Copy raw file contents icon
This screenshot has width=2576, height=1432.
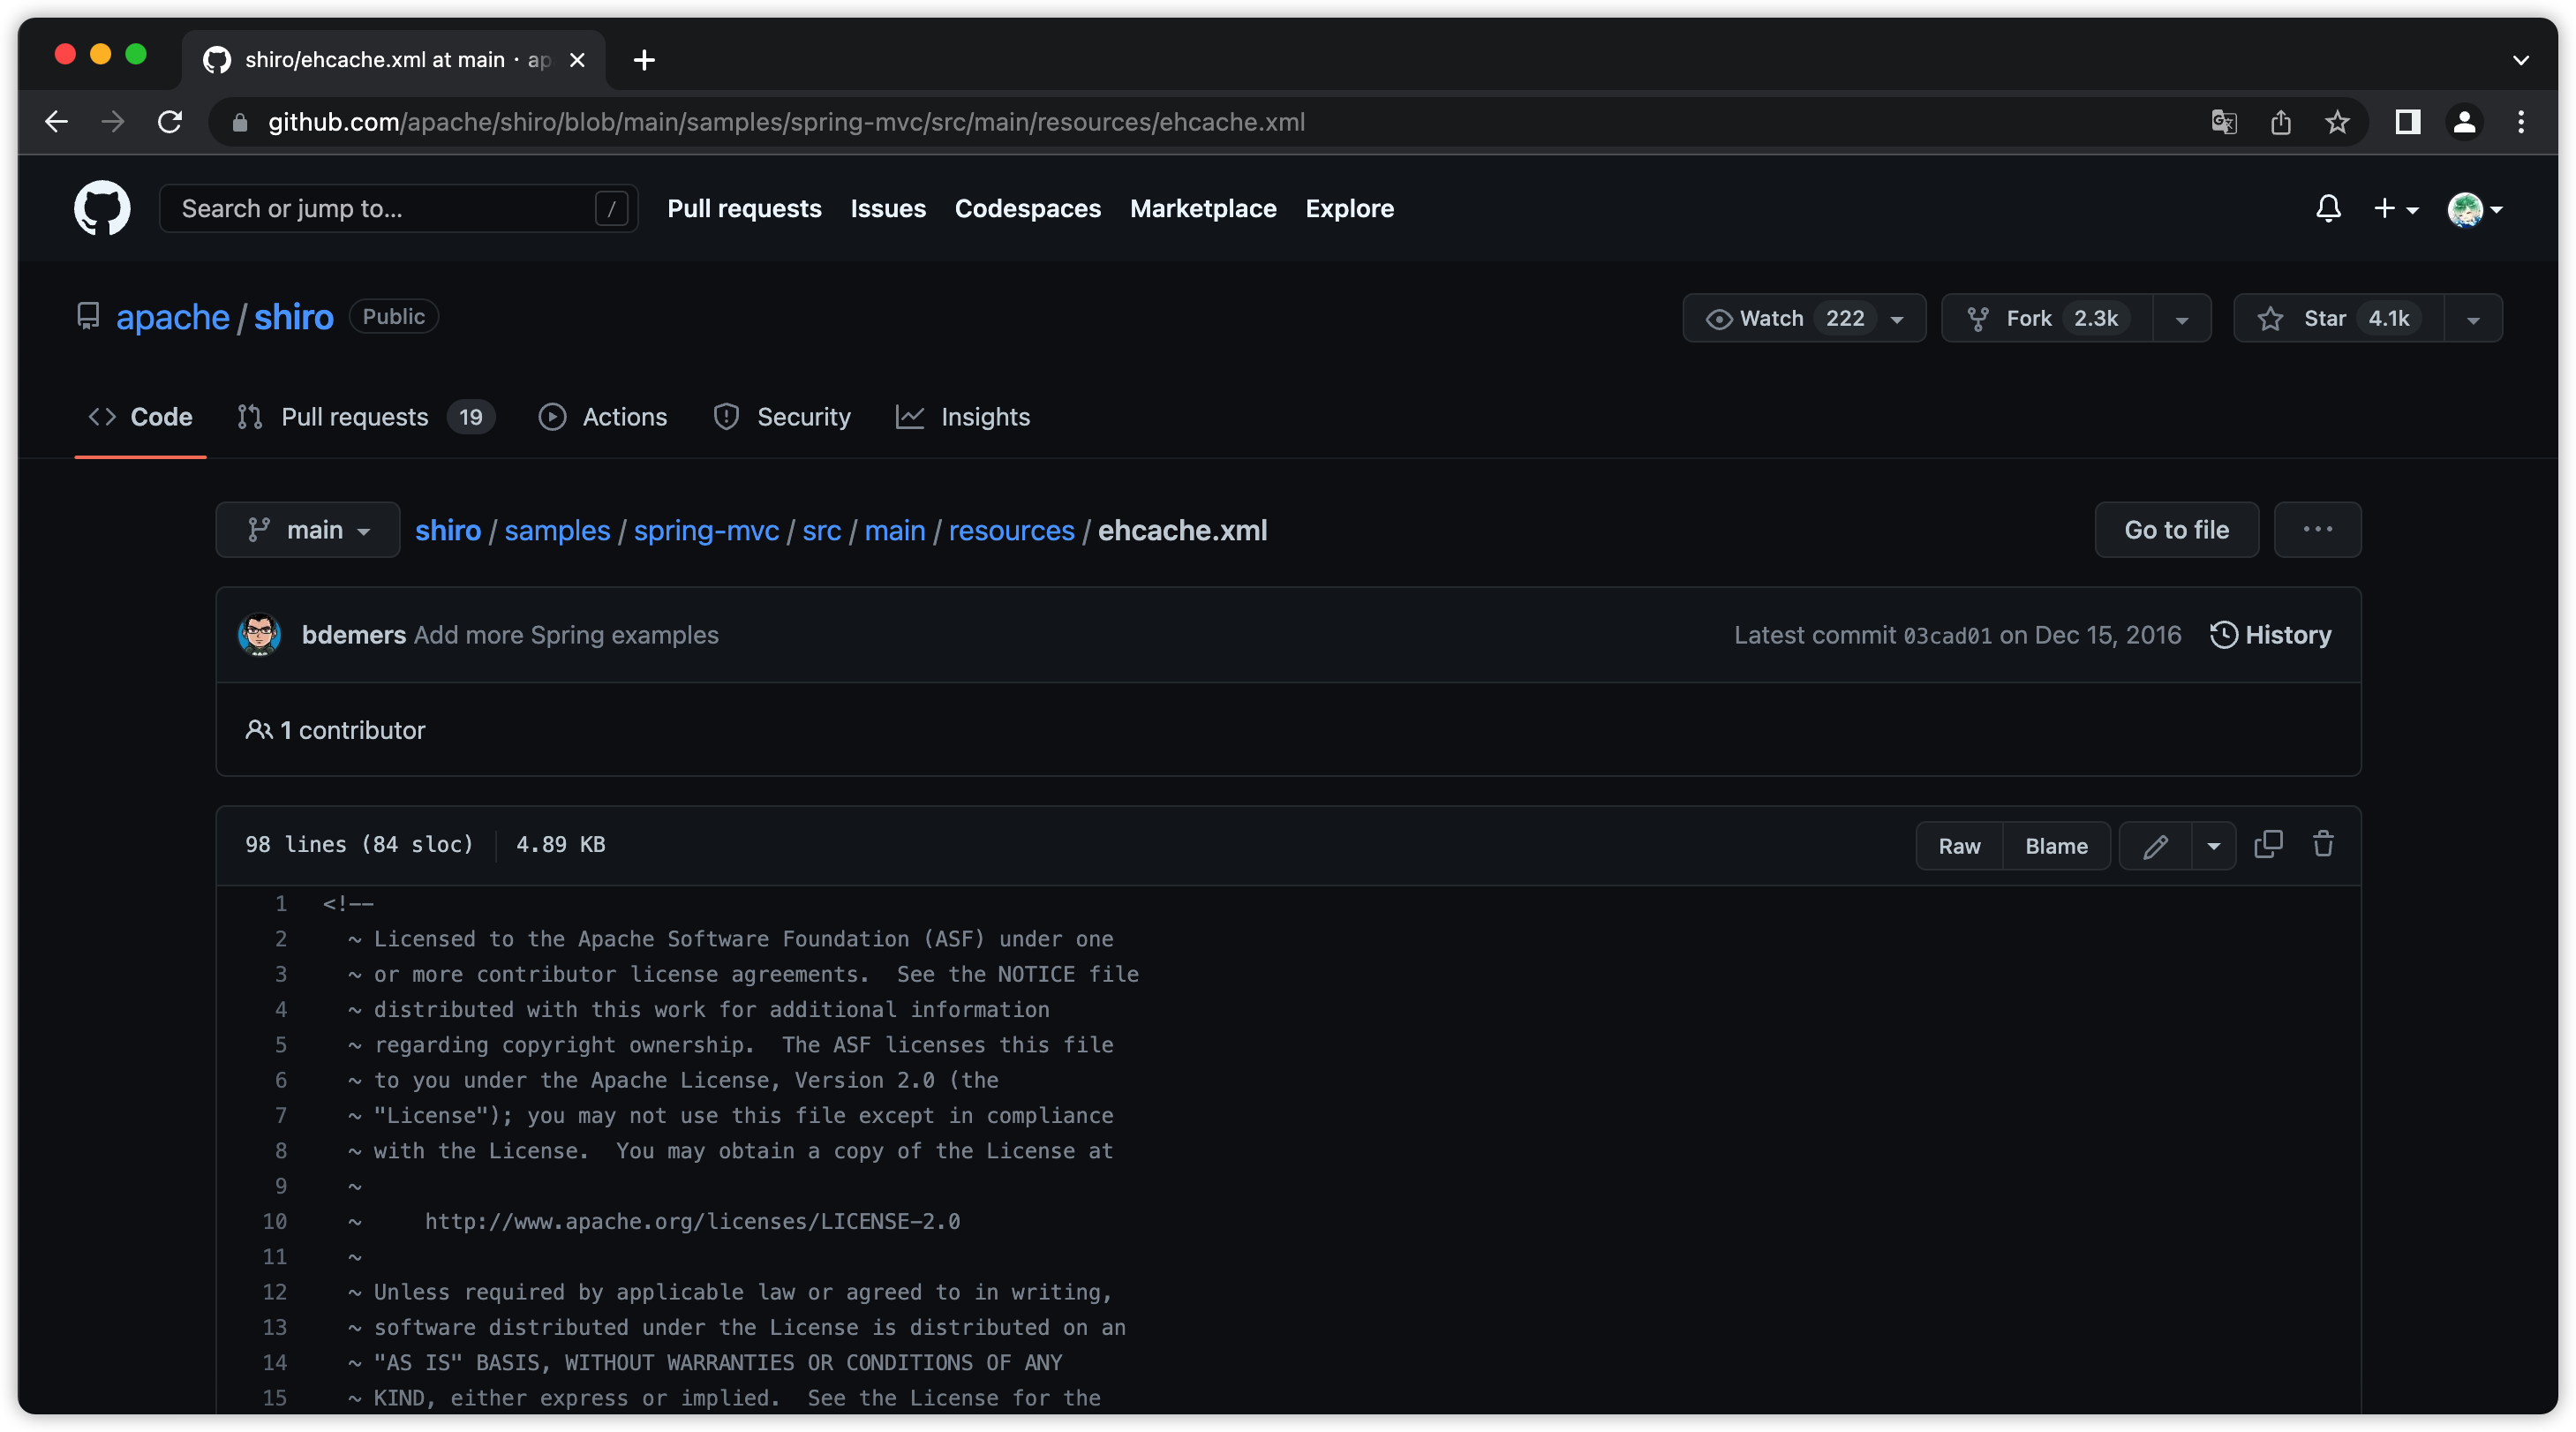click(x=2268, y=844)
